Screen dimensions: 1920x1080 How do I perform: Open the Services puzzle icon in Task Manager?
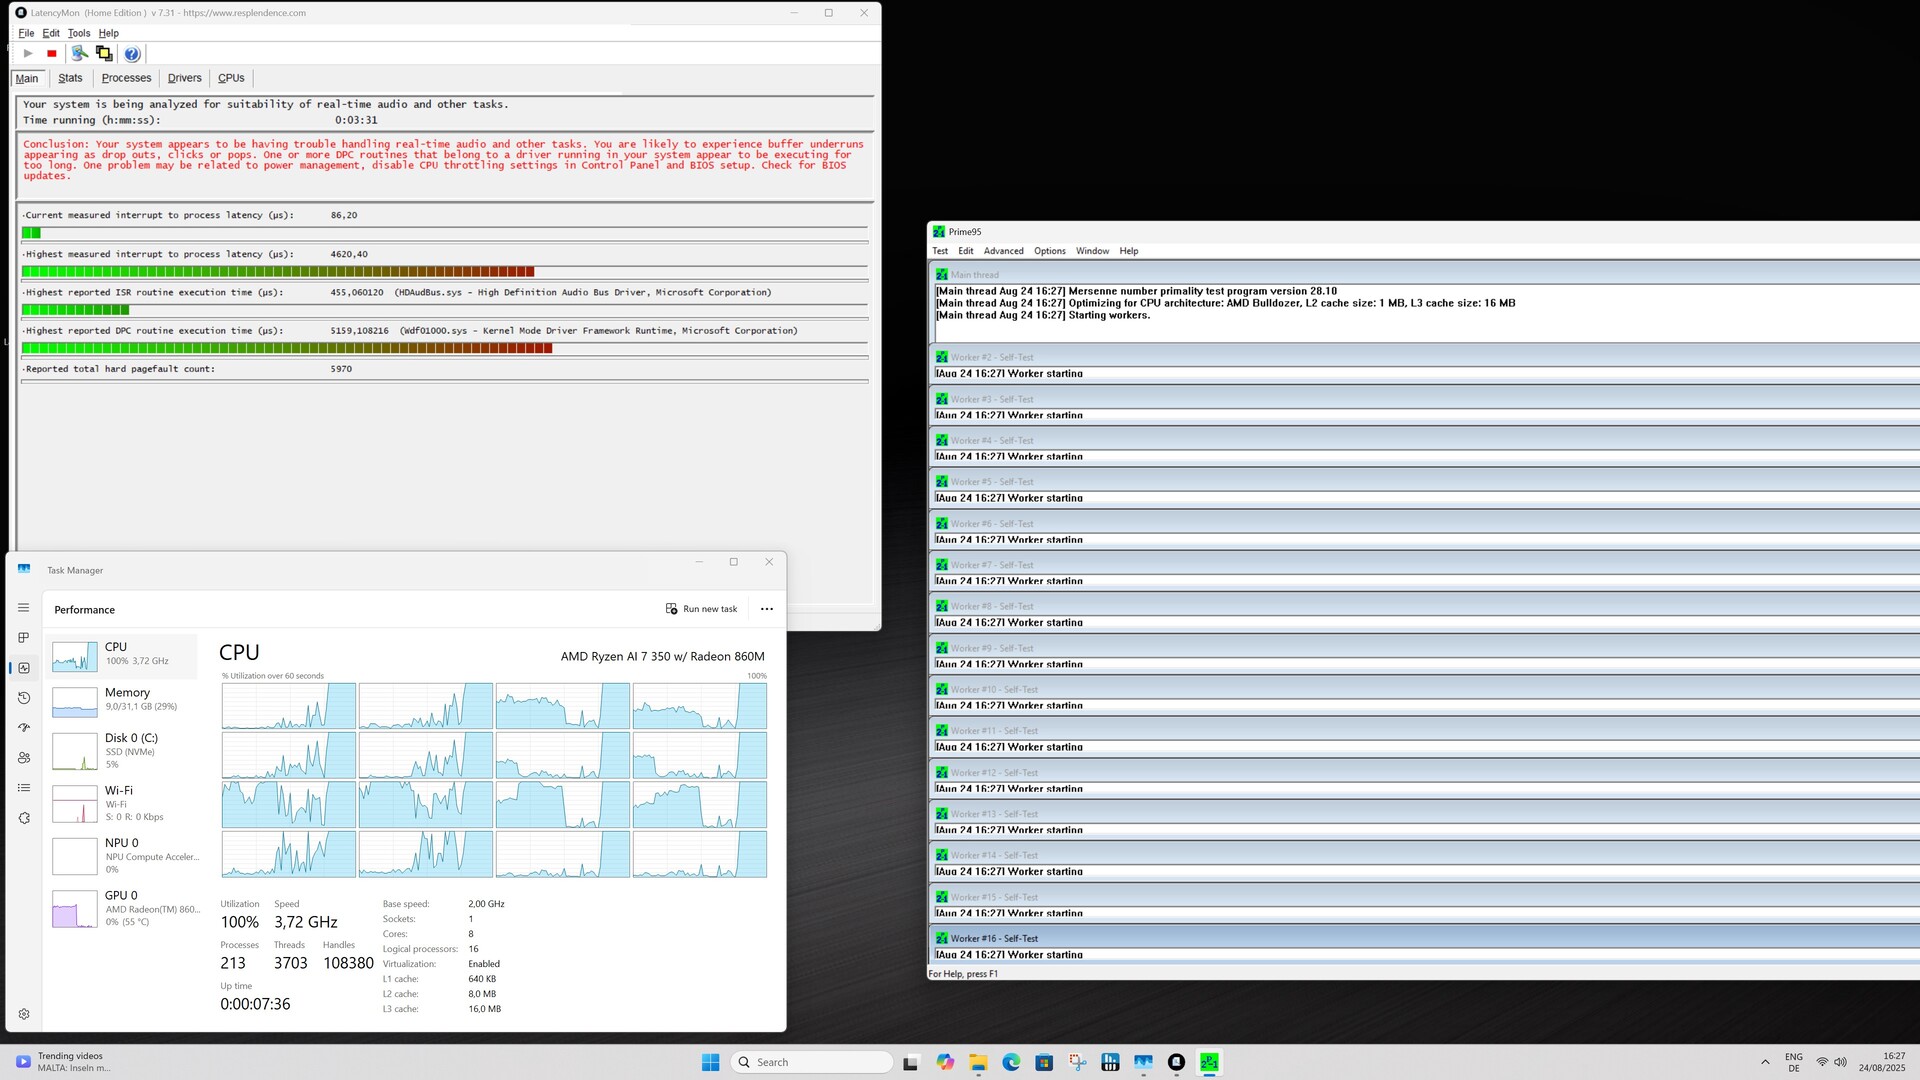click(24, 818)
